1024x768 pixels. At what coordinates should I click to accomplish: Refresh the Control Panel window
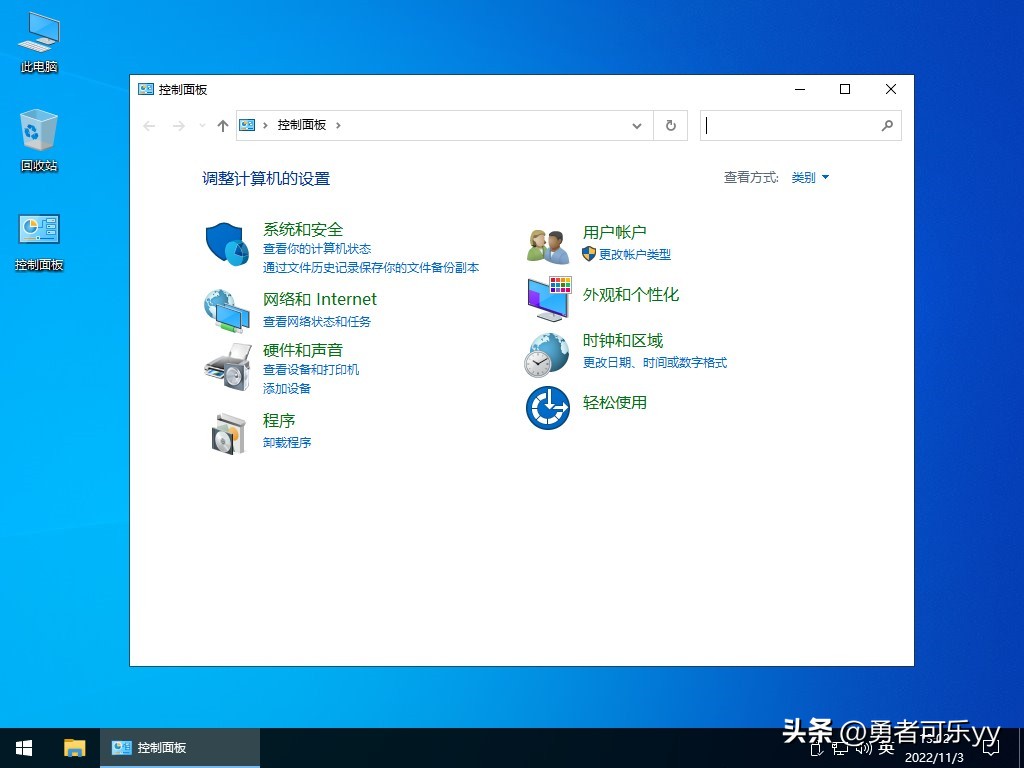click(670, 125)
